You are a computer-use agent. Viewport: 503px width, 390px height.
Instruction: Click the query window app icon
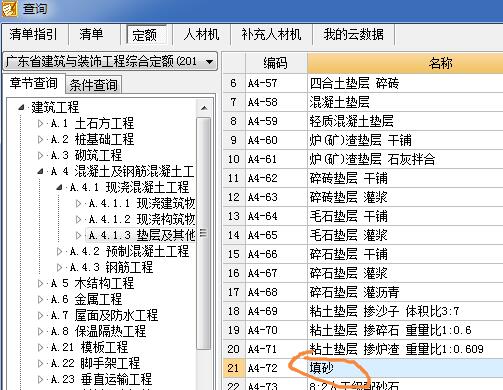(x=9, y=8)
